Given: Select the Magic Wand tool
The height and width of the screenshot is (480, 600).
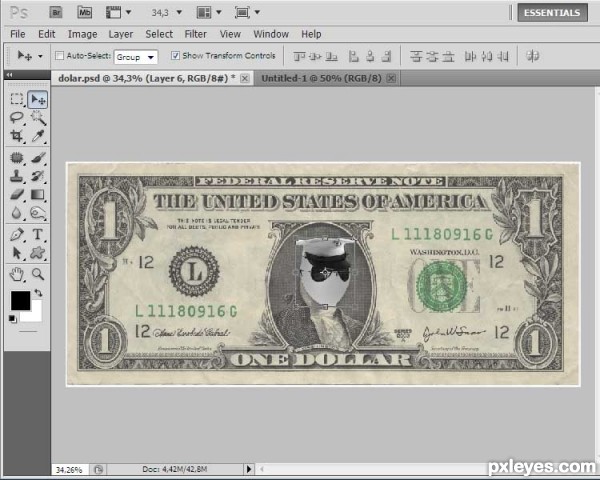Looking at the screenshot, I should (x=38, y=118).
